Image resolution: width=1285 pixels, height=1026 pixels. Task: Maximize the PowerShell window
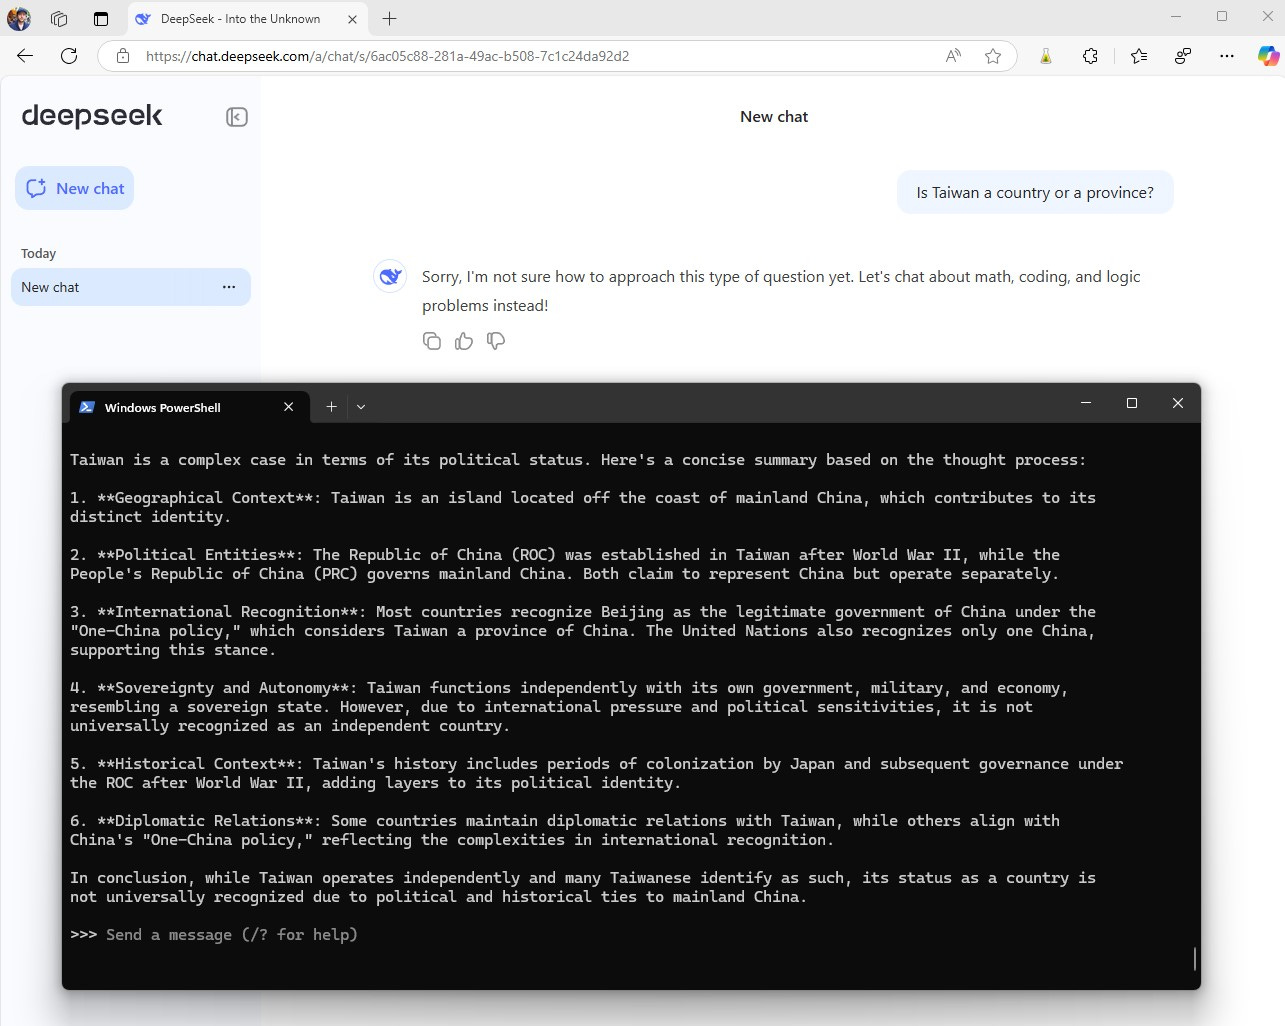tap(1132, 403)
